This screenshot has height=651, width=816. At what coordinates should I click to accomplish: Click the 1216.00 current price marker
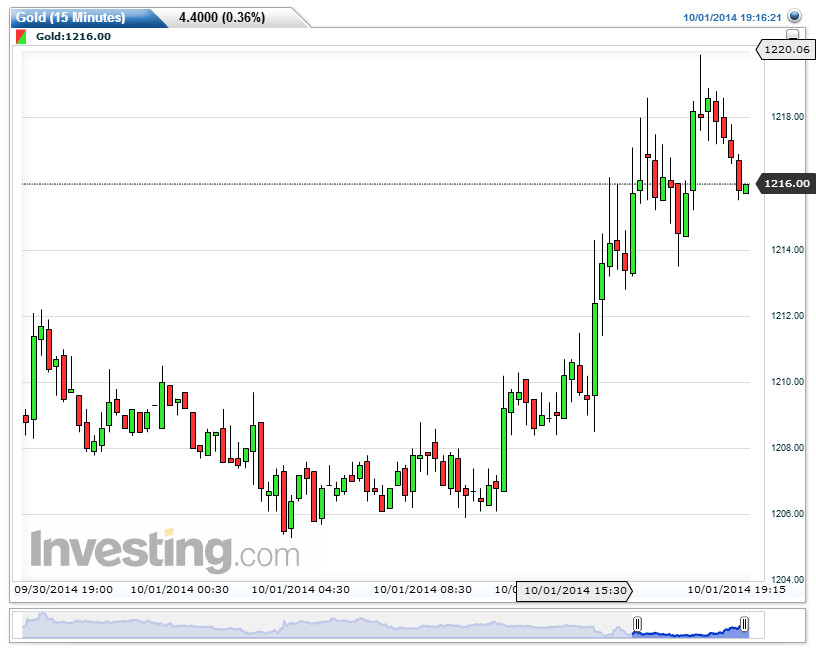[786, 183]
